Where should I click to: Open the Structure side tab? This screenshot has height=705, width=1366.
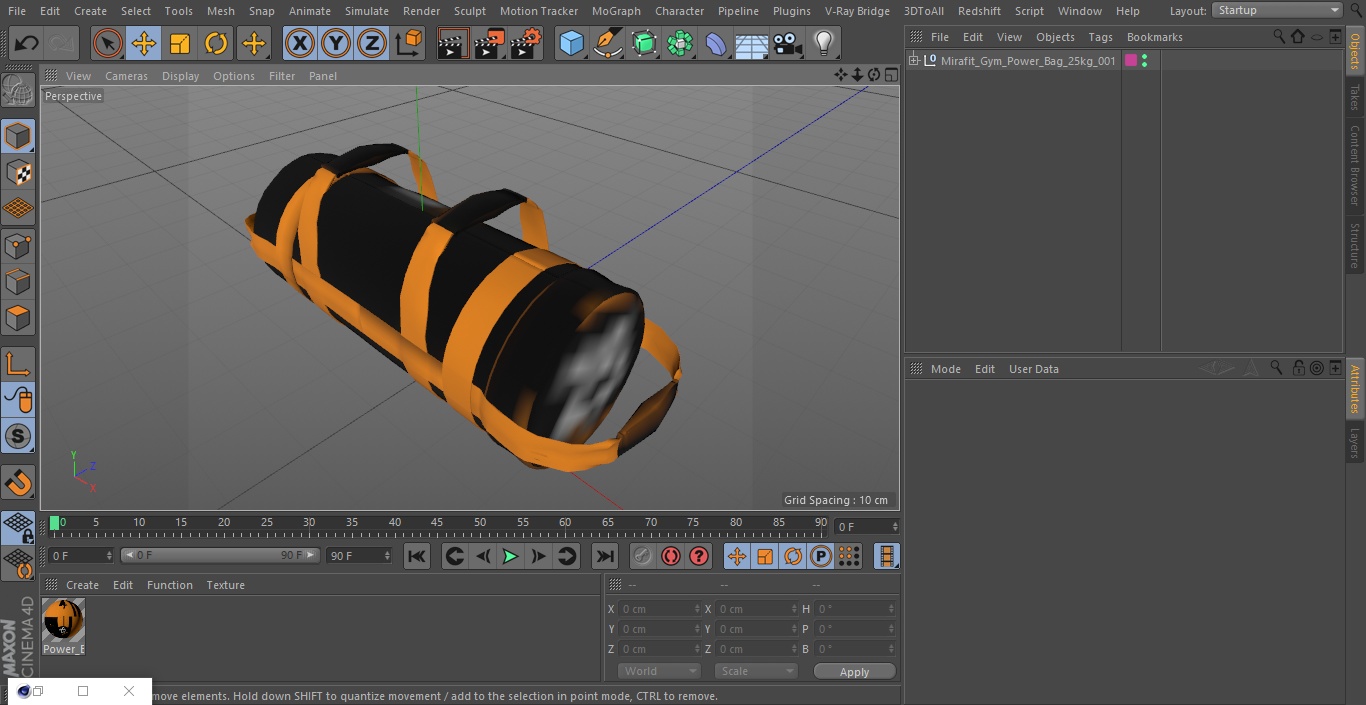click(x=1355, y=245)
